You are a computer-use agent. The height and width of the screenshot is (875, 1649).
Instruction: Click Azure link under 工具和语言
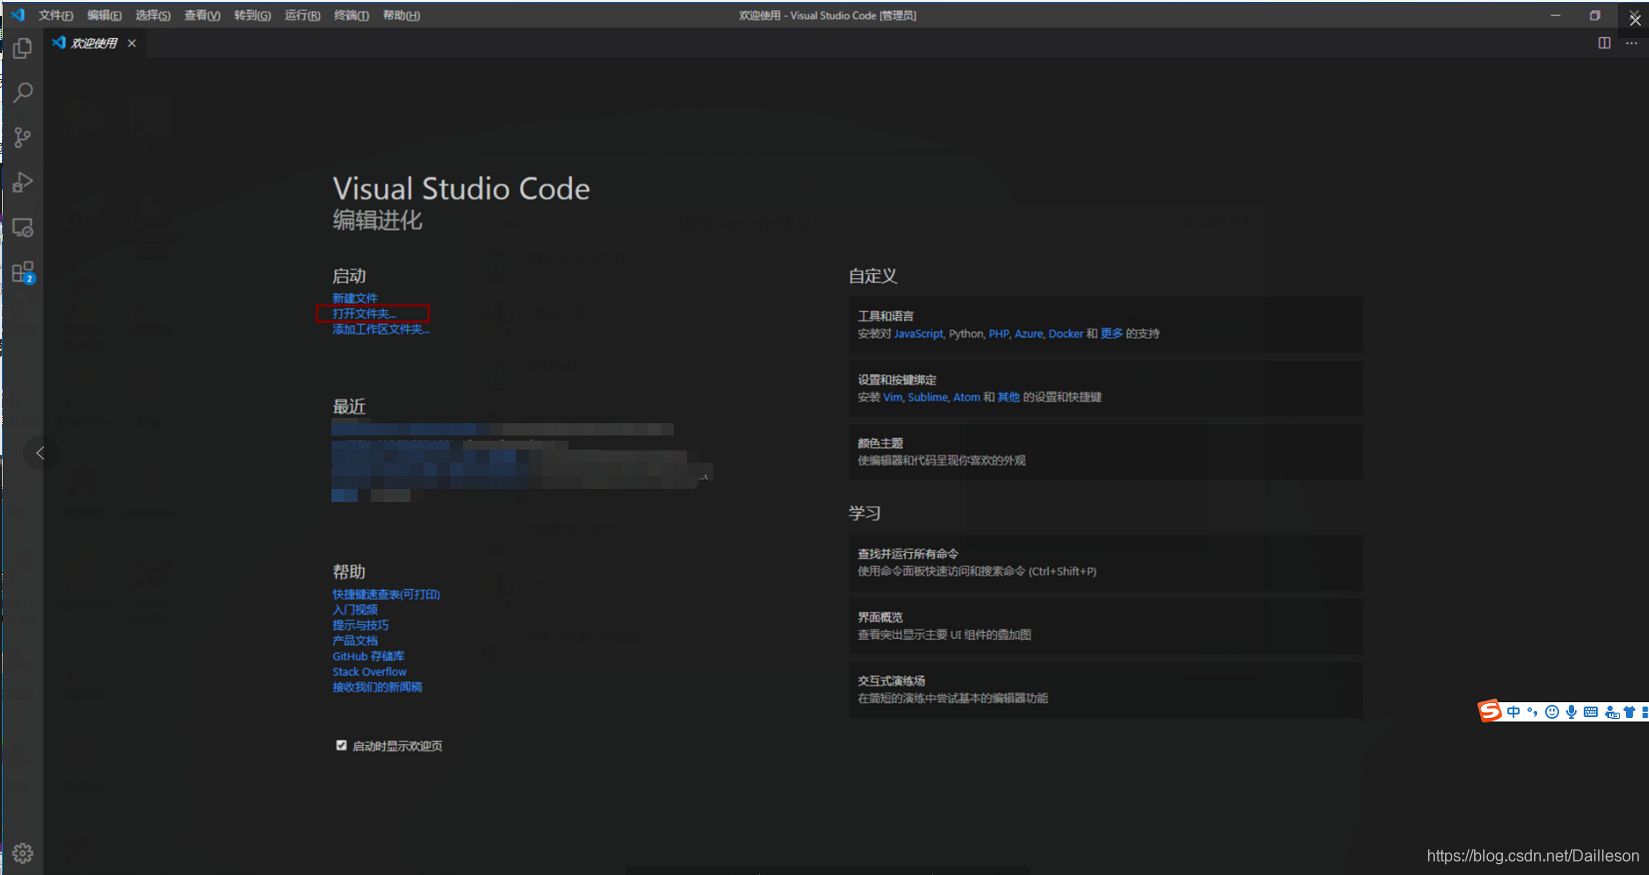click(x=1029, y=334)
